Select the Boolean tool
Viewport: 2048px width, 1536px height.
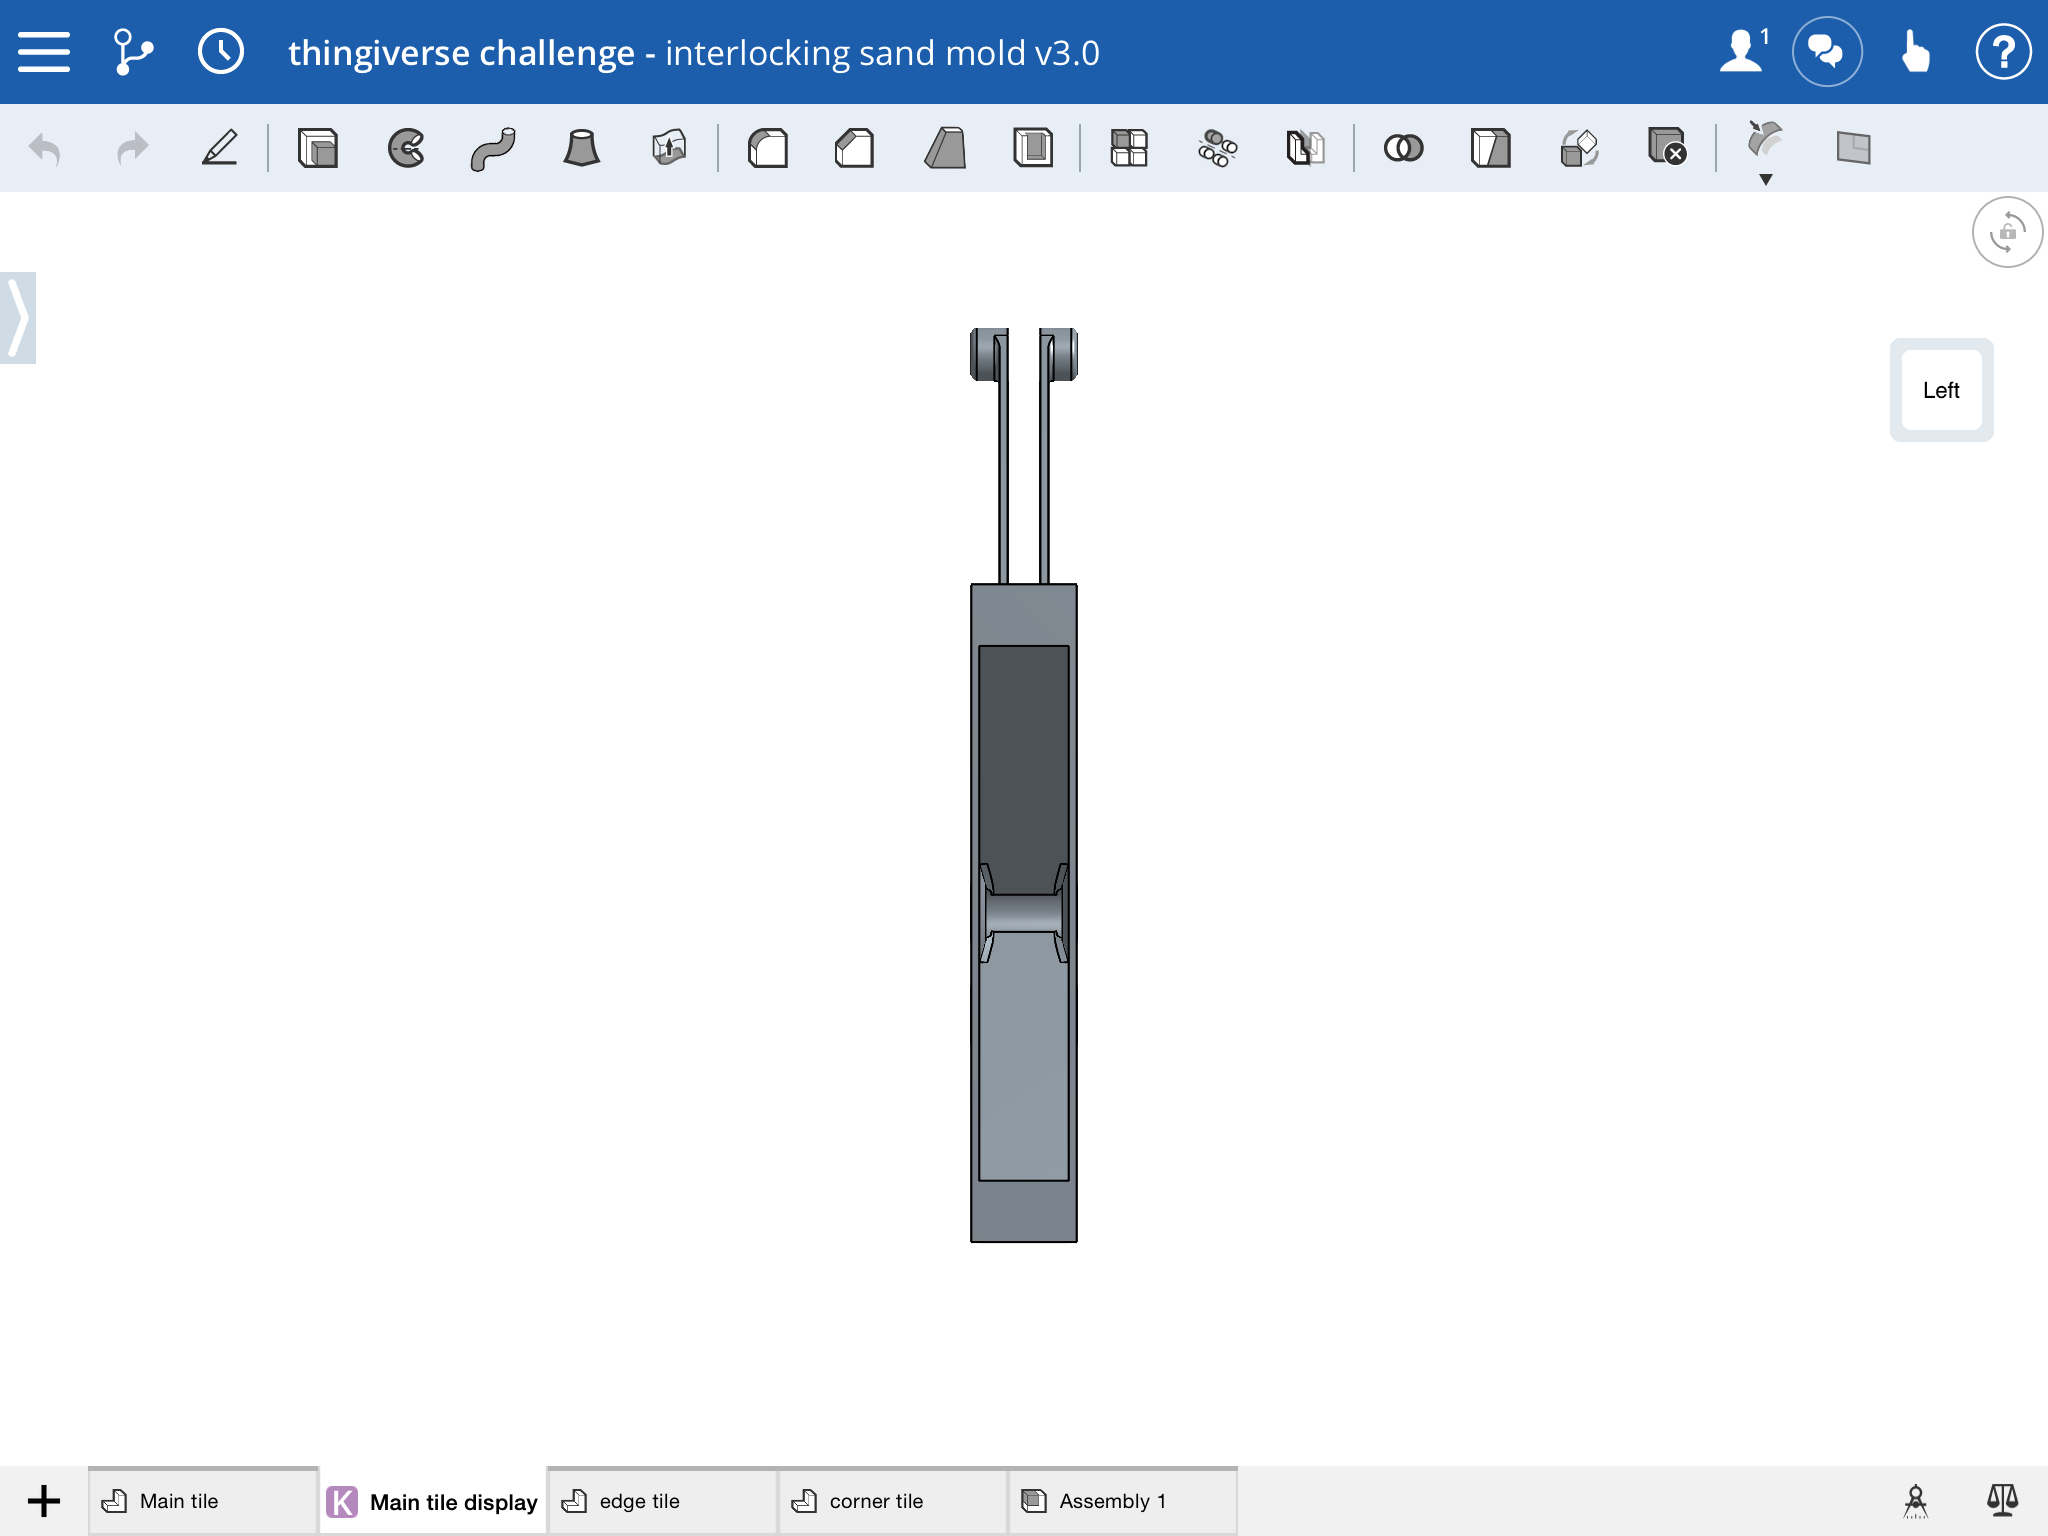tap(1403, 148)
